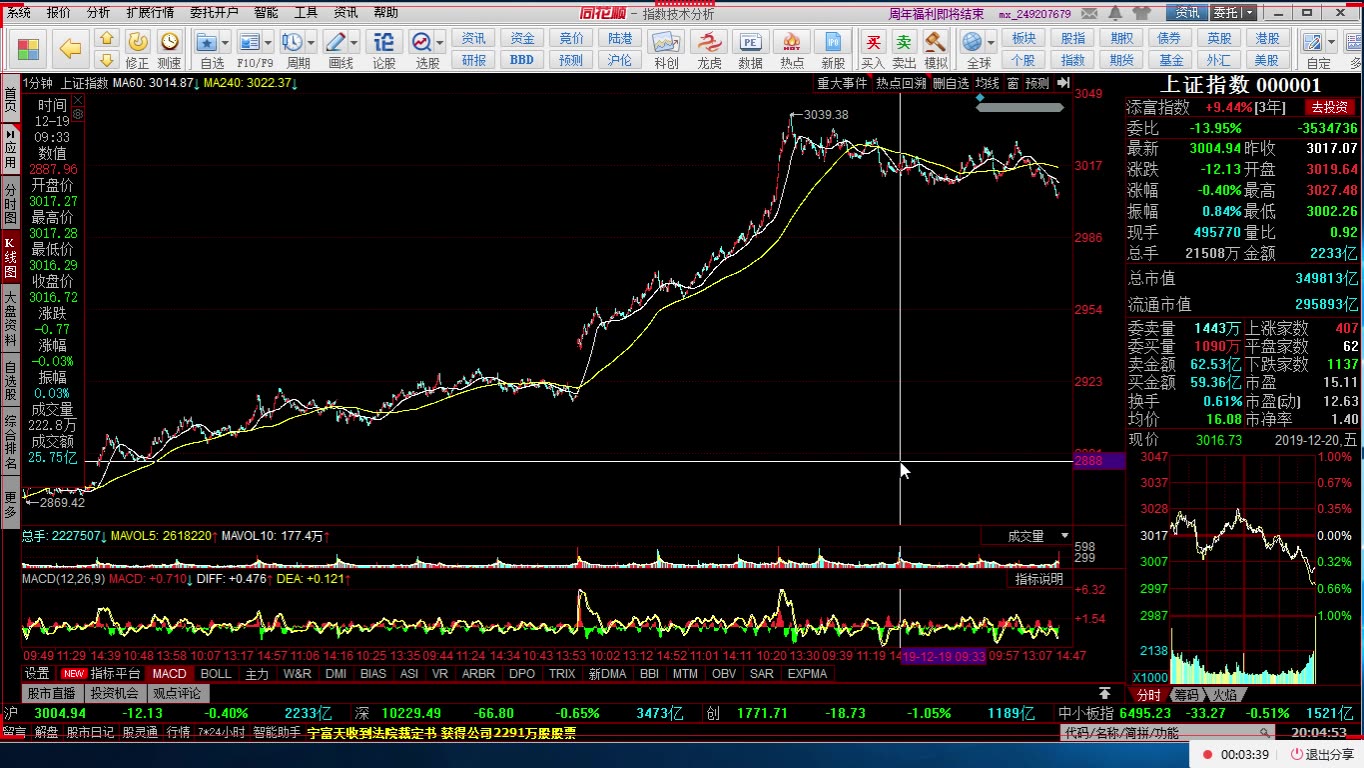The height and width of the screenshot is (768, 1364).
Task: Click the 基金 funds button
Action: point(1171,60)
